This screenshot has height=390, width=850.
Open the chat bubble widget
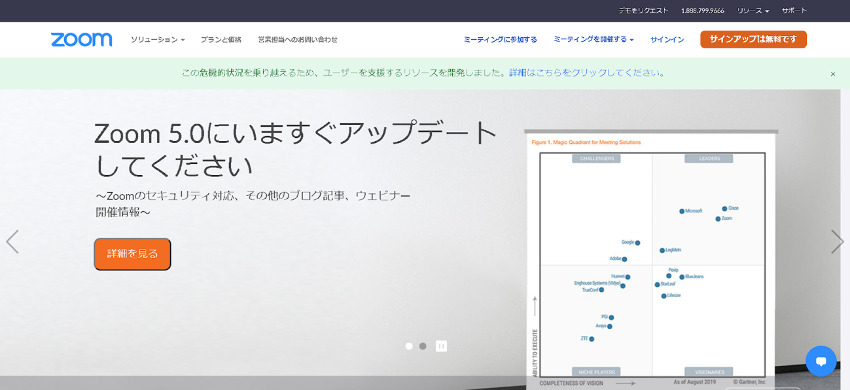pyautogui.click(x=821, y=361)
